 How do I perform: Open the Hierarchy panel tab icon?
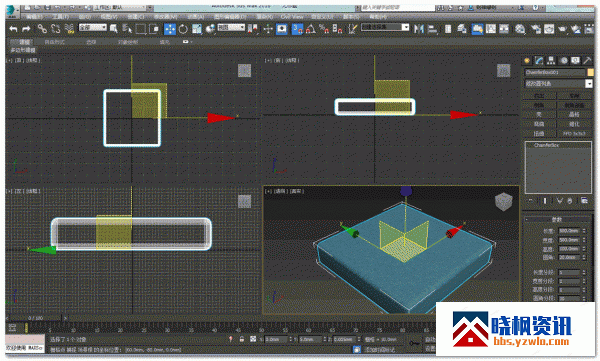[551, 60]
